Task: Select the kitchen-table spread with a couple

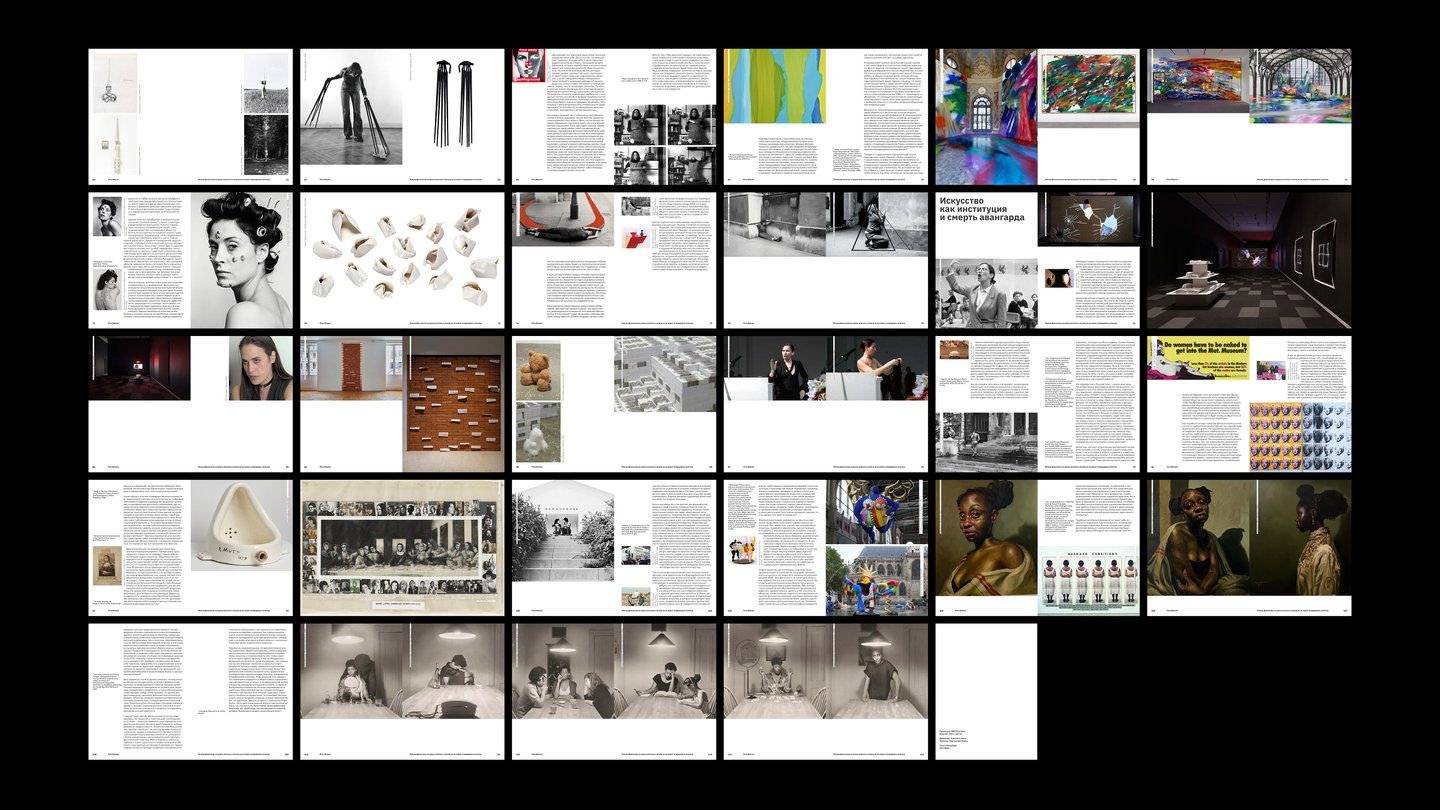Action: [402, 692]
